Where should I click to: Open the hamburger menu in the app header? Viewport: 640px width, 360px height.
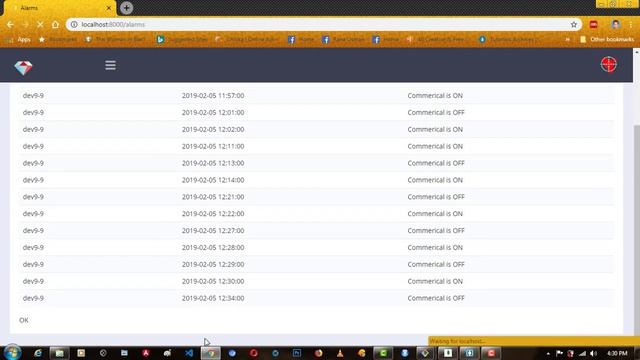coord(110,65)
